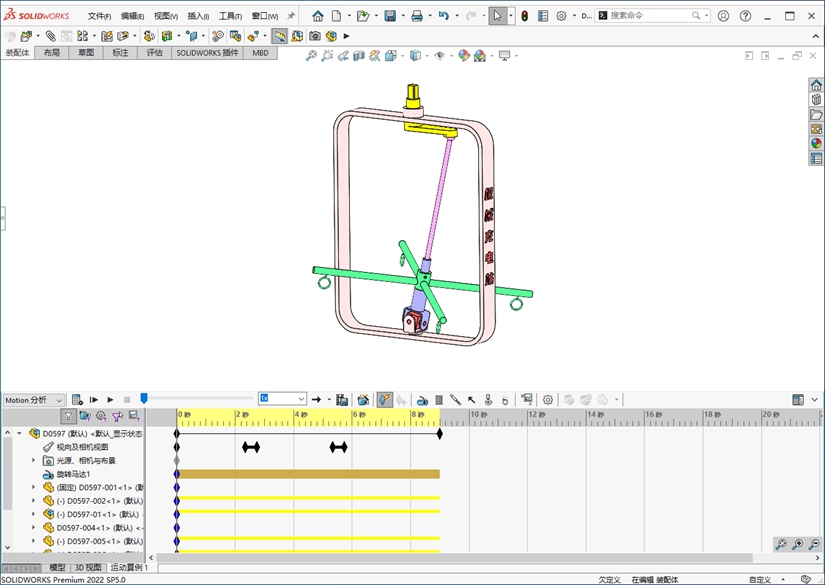Click the Motion Study Properties gear icon
This screenshot has height=585, width=825.
(x=547, y=400)
